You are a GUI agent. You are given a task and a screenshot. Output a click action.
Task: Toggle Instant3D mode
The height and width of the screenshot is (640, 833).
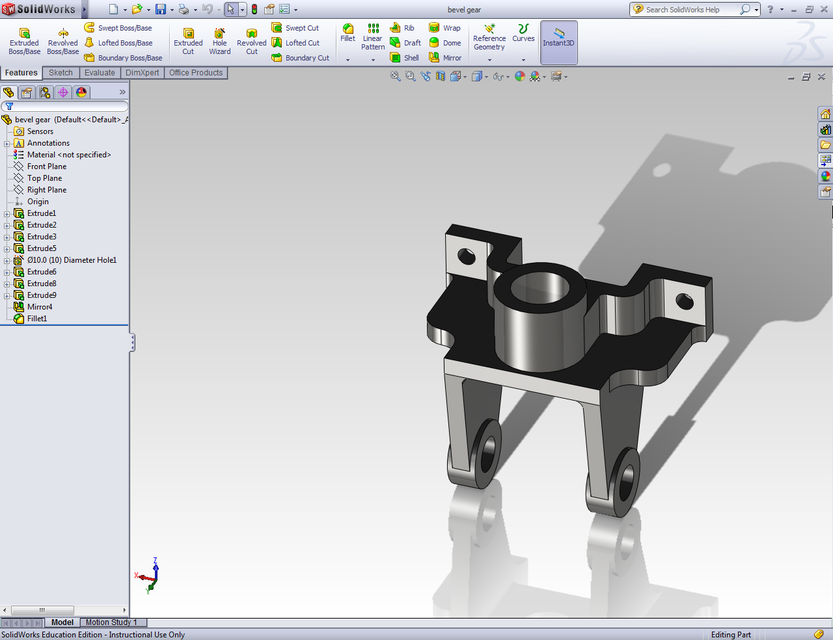(559, 40)
